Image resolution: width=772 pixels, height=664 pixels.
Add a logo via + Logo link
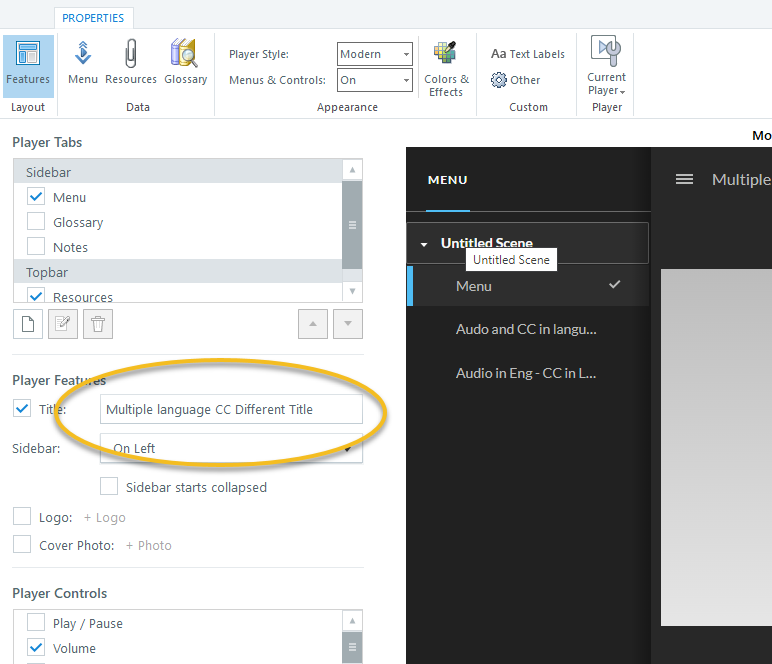104,518
